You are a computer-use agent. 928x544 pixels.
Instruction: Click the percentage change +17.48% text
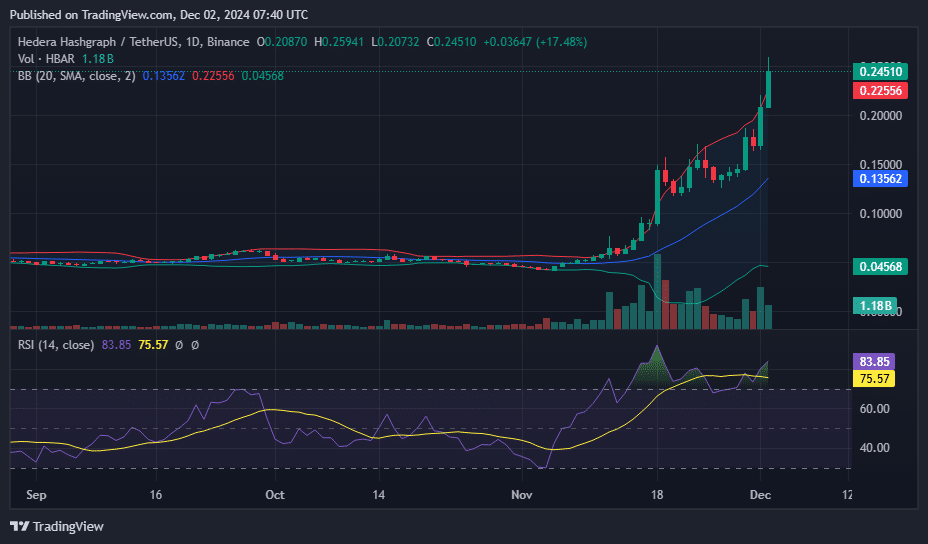(x=562, y=42)
